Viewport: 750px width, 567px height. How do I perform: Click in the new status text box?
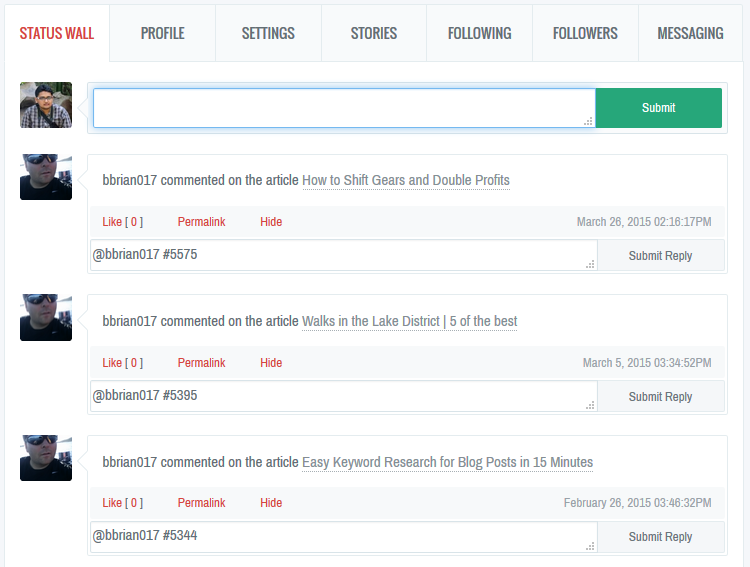[343, 108]
